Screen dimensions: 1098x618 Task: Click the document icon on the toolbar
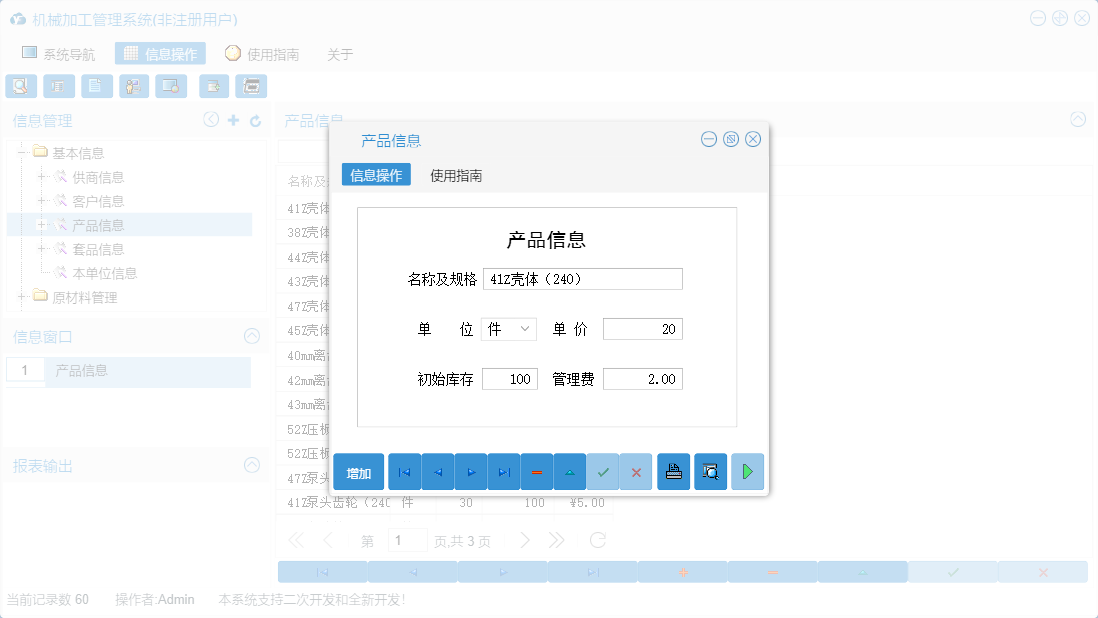[x=96, y=86]
